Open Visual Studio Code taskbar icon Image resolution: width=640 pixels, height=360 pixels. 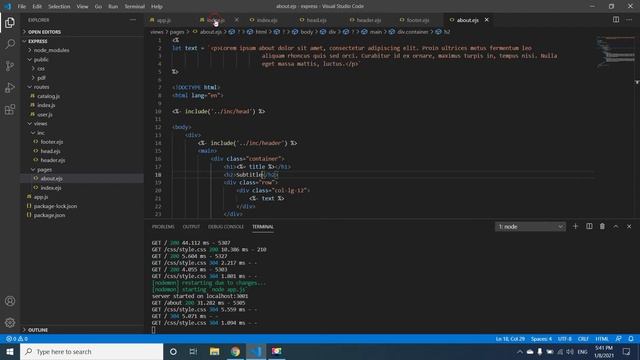(x=256, y=351)
